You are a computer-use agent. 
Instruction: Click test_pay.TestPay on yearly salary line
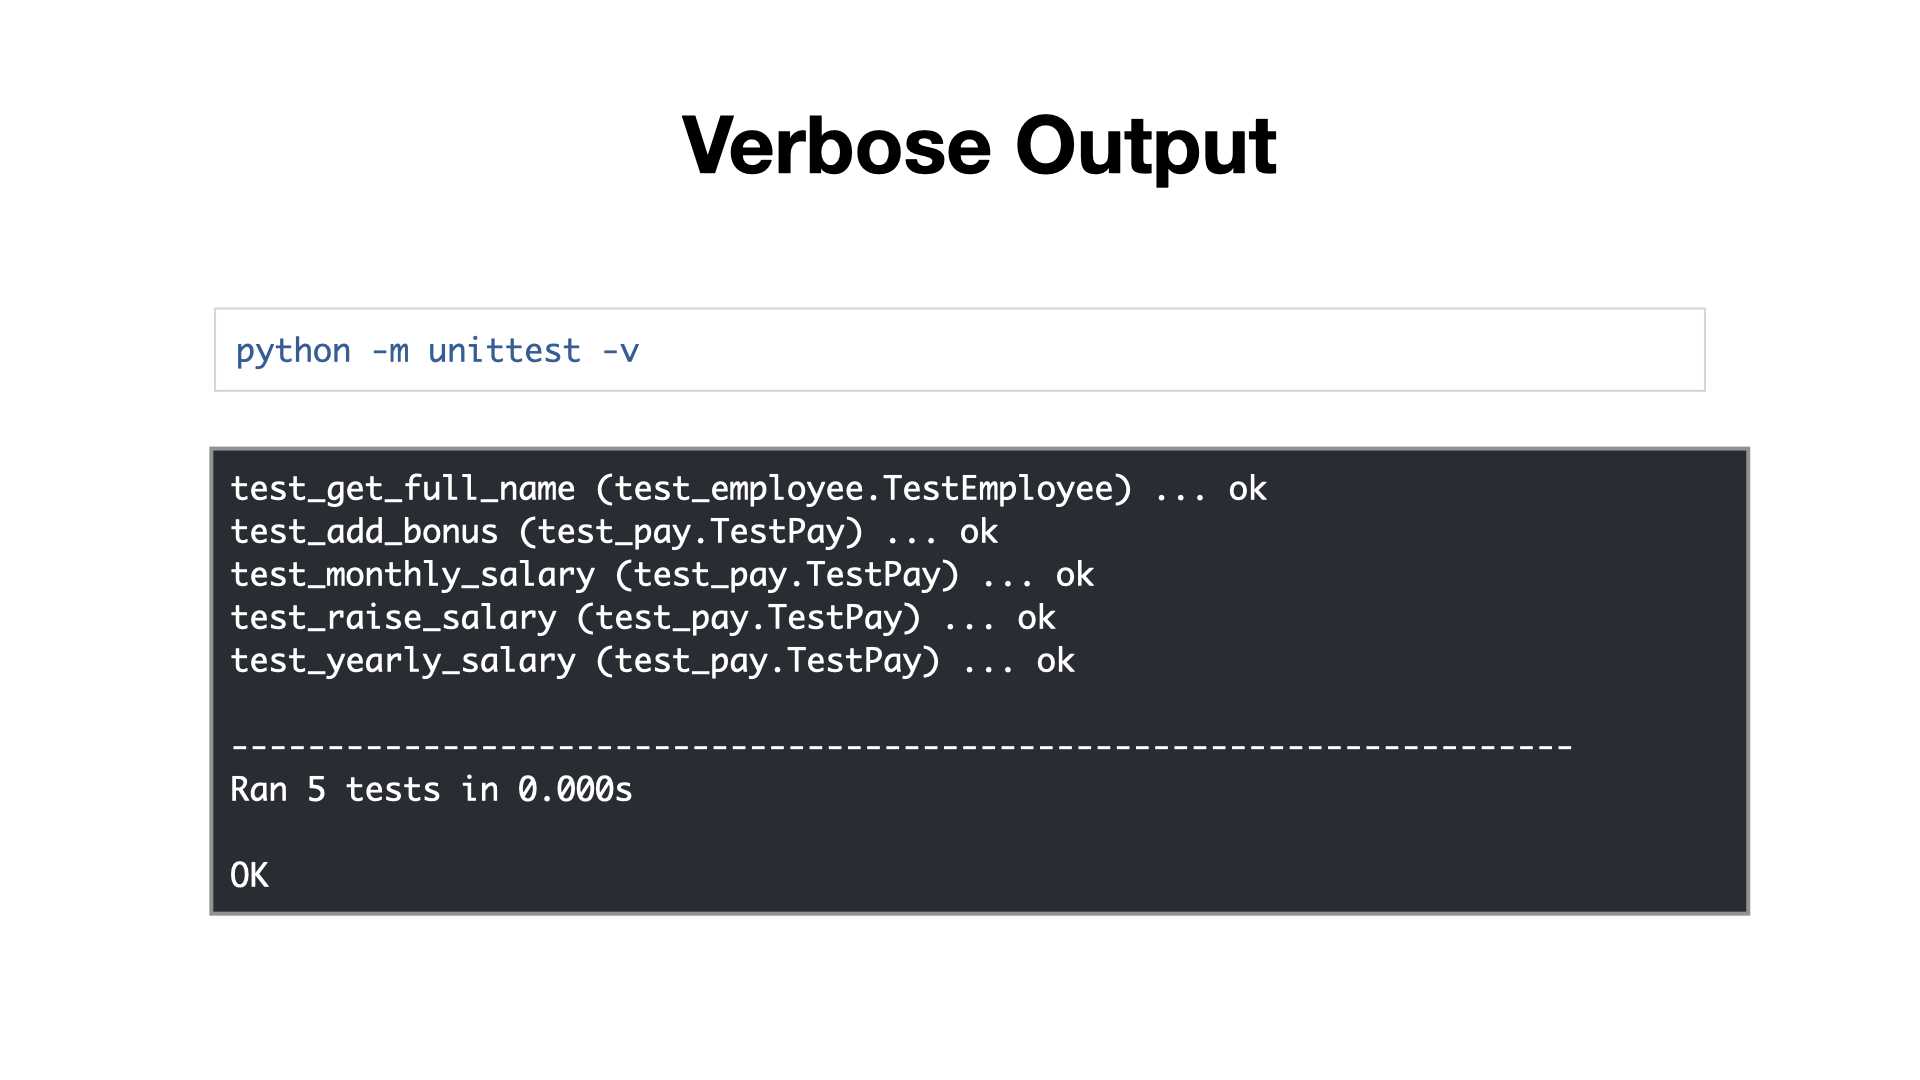768,661
